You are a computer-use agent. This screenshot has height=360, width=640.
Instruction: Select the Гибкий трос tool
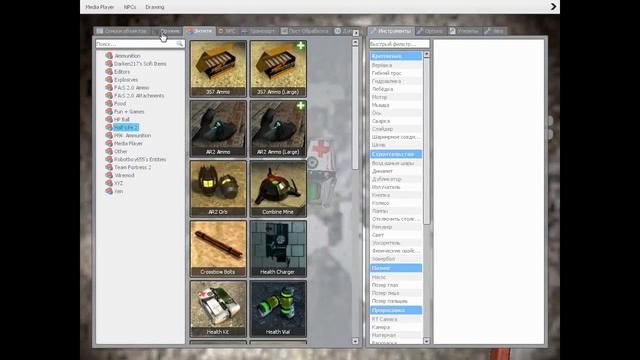pos(396,73)
